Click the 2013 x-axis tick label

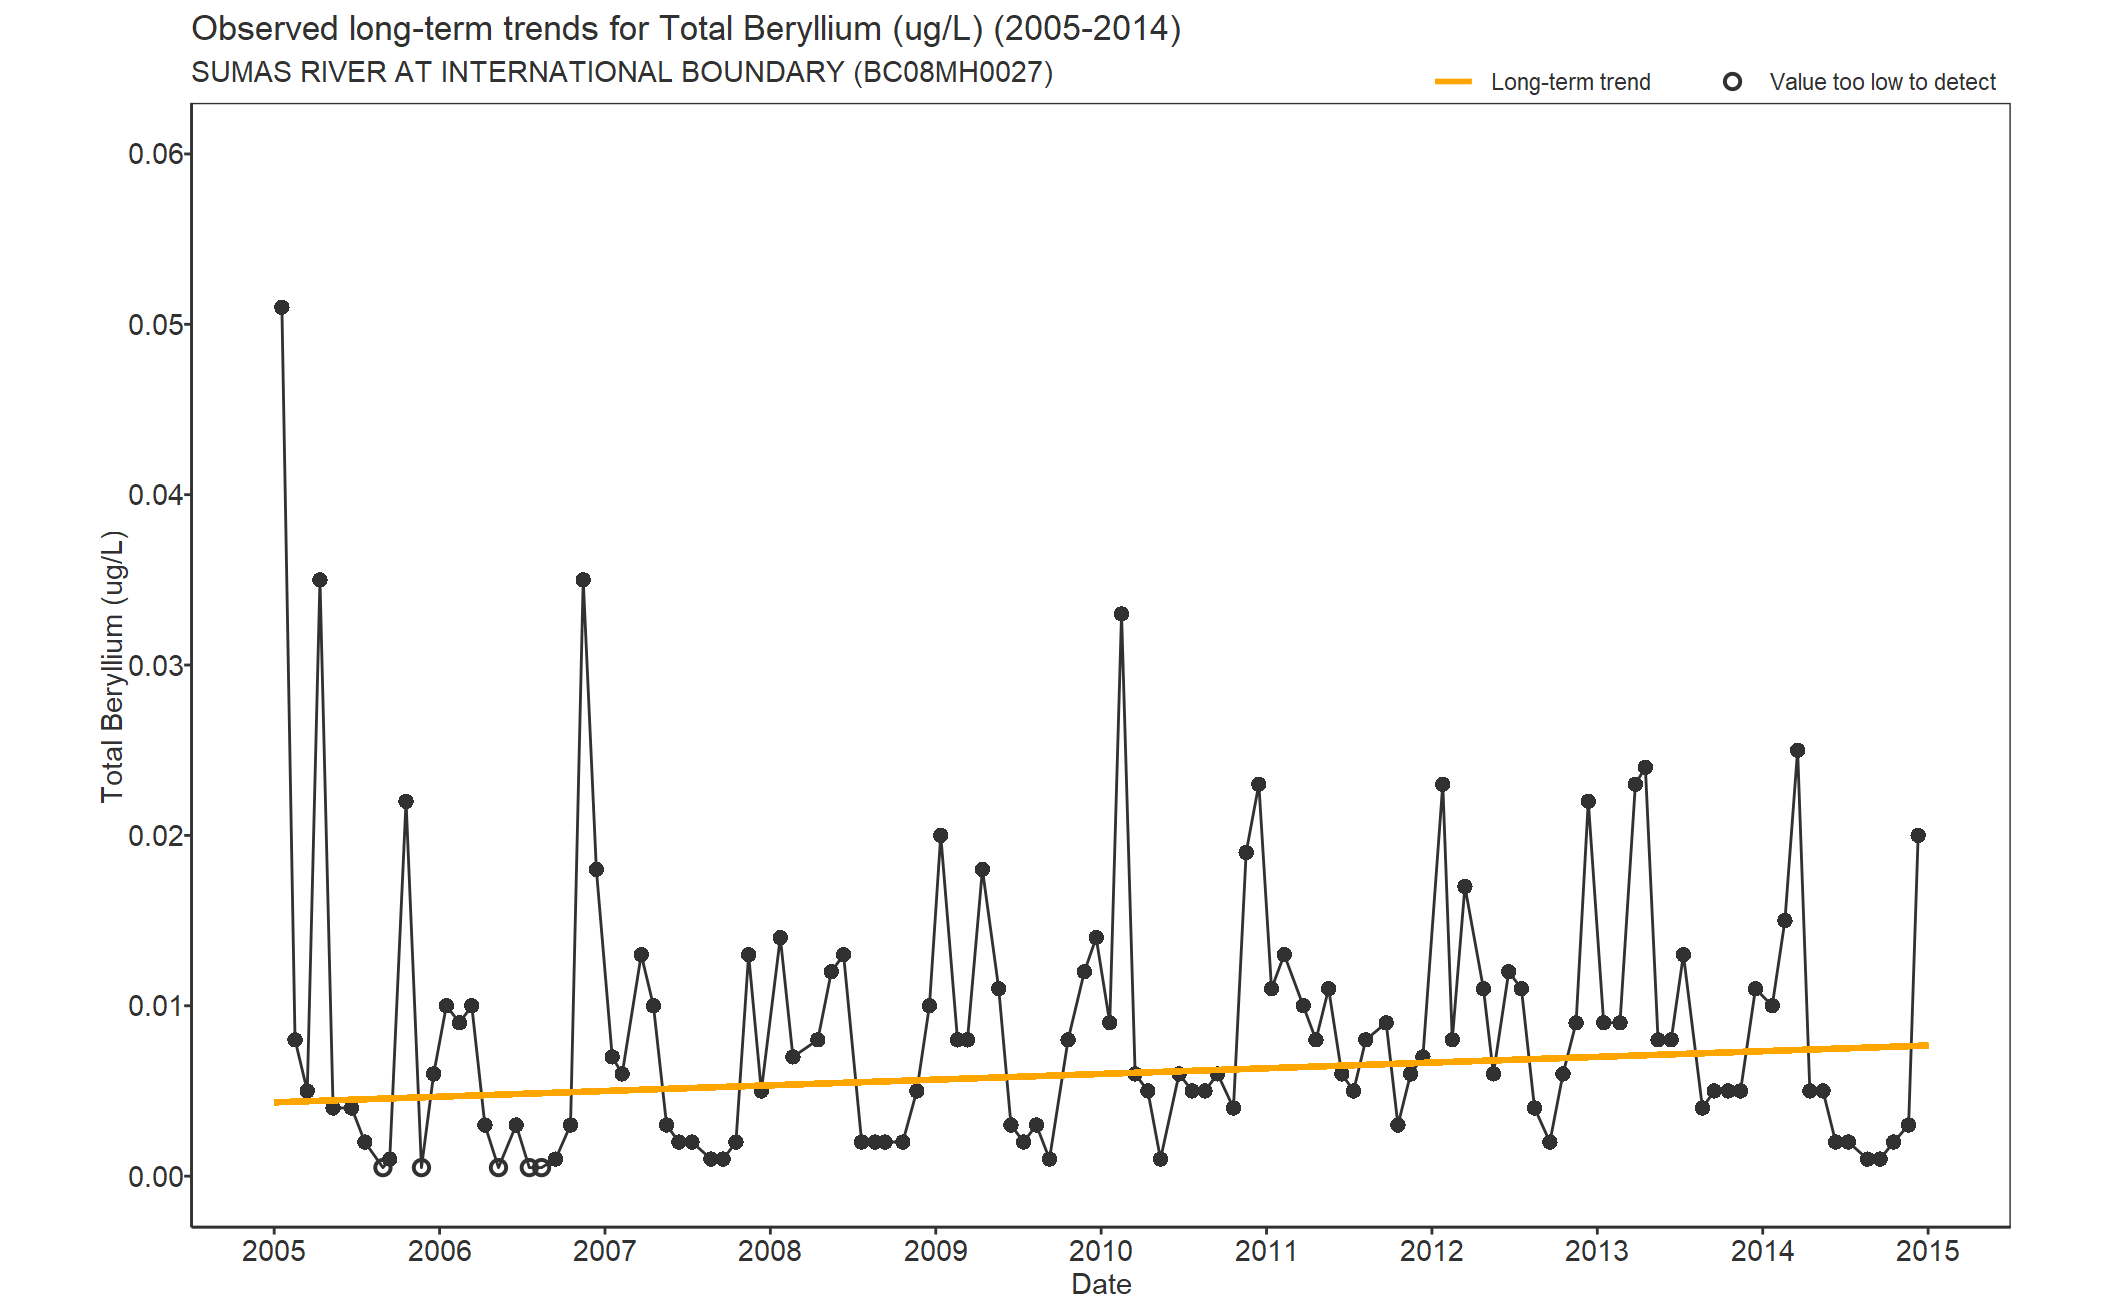coord(1597,1251)
